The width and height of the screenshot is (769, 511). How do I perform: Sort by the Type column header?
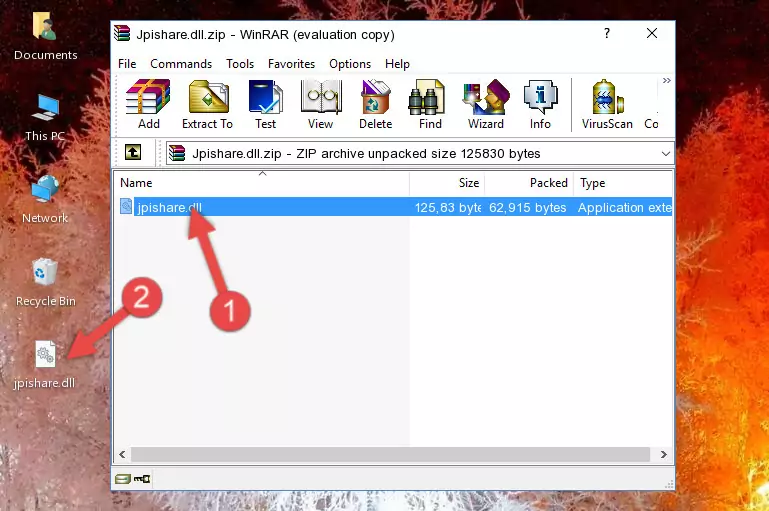pos(623,183)
